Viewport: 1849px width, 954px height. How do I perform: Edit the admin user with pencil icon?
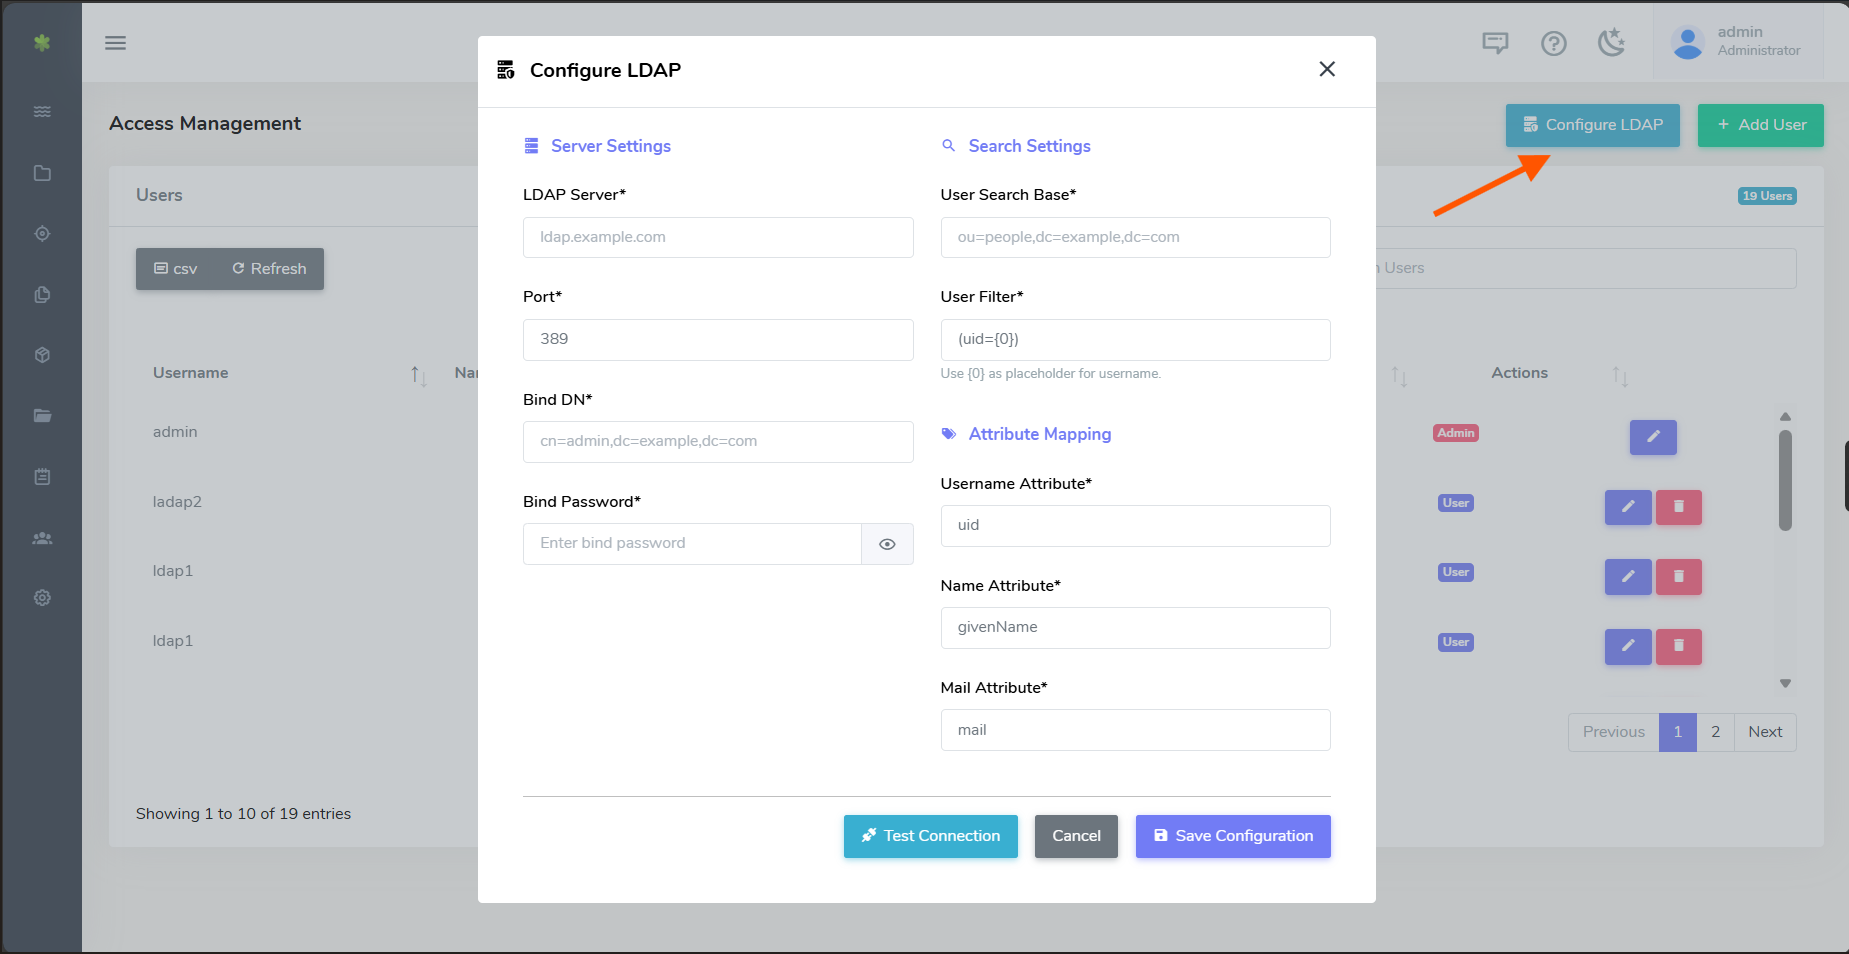(1652, 437)
